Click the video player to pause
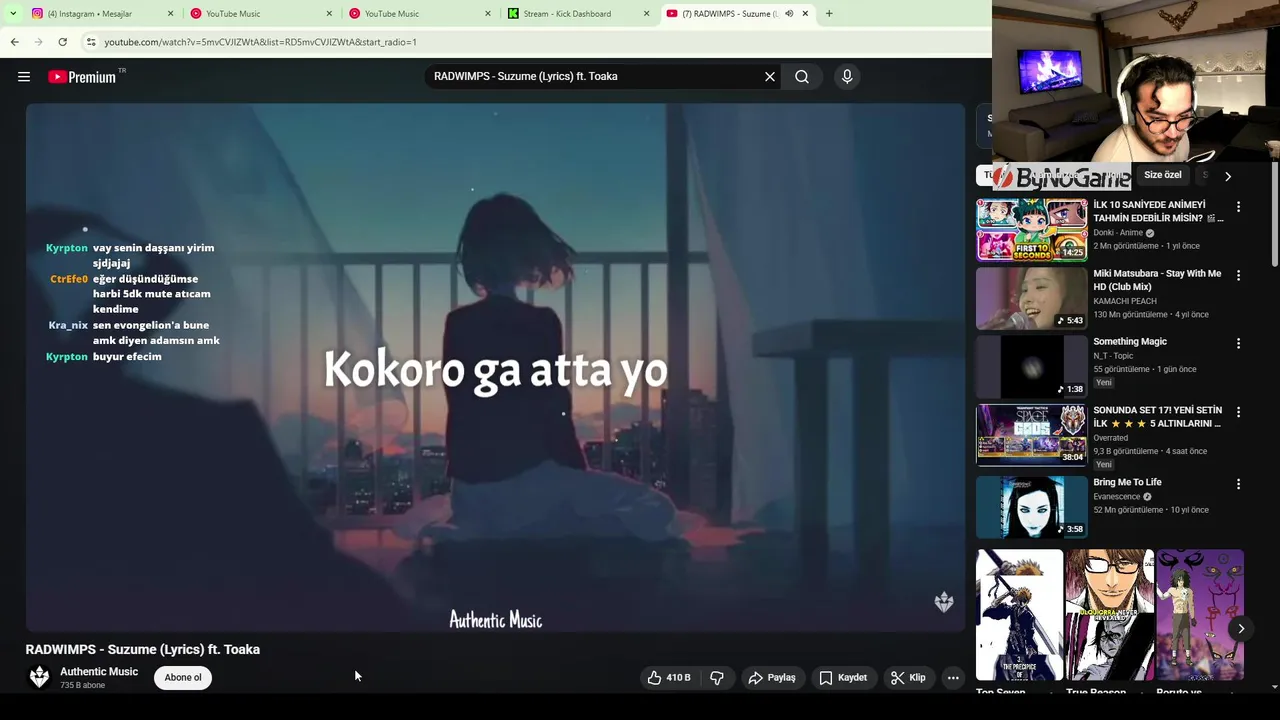Screen dimensions: 1280x720 (x=495, y=367)
